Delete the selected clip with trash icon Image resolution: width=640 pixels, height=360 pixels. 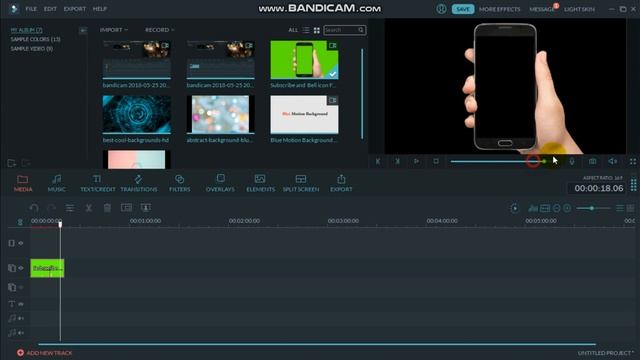107,208
